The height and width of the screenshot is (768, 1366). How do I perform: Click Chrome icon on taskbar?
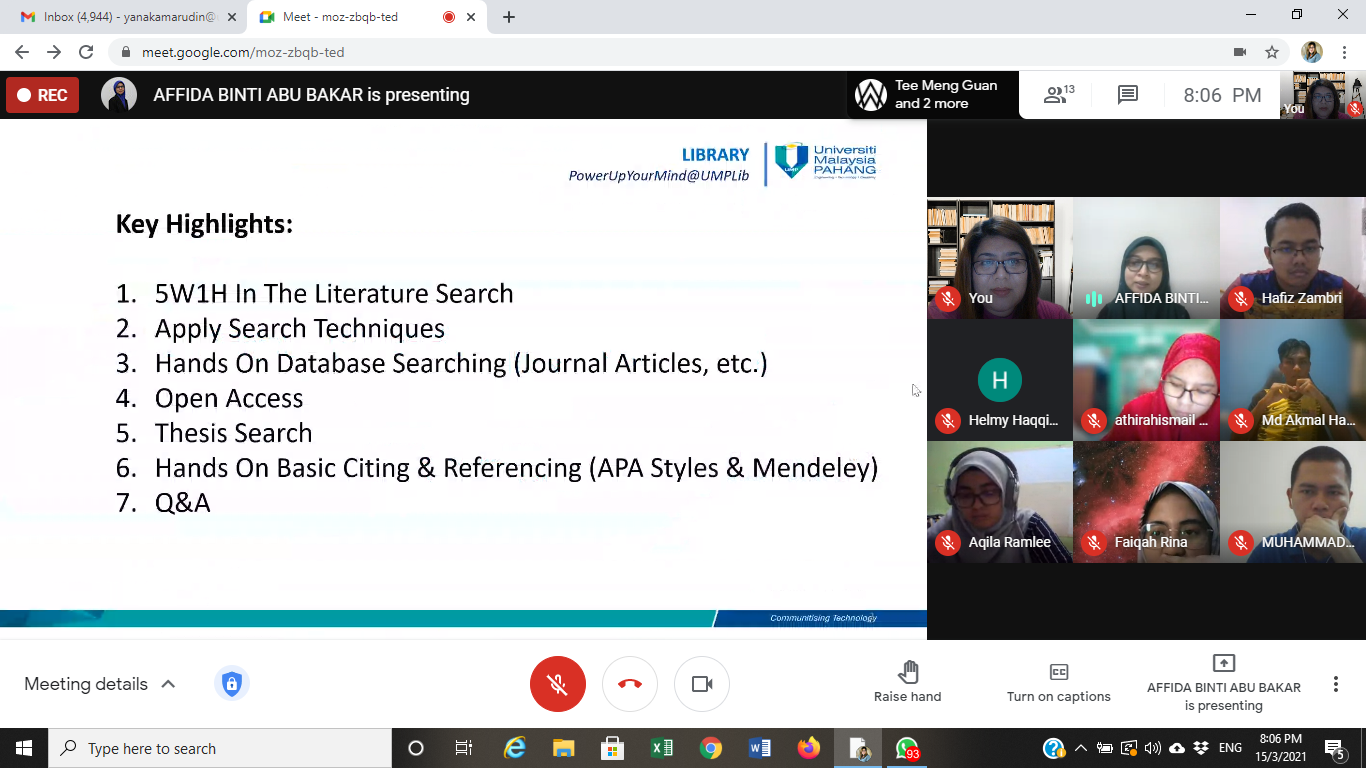click(710, 748)
